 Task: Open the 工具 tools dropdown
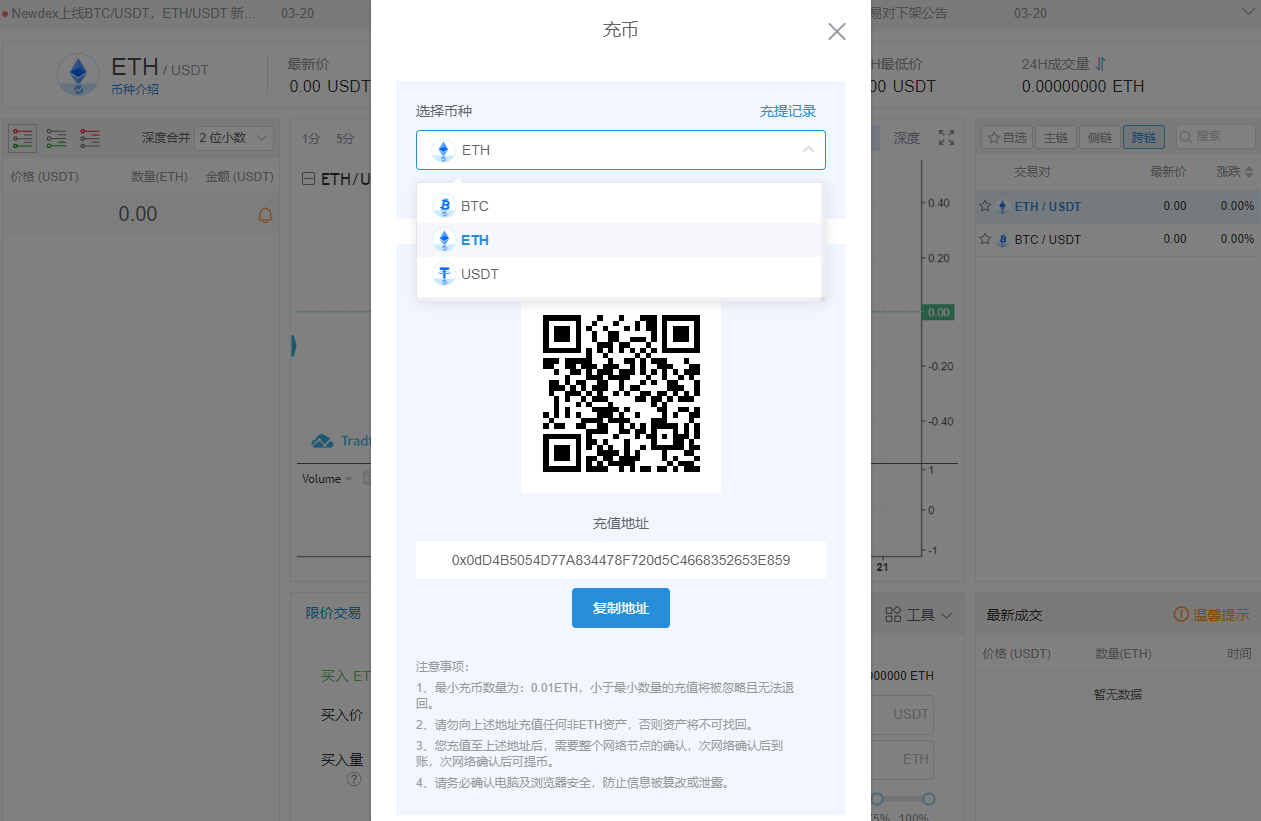[918, 615]
